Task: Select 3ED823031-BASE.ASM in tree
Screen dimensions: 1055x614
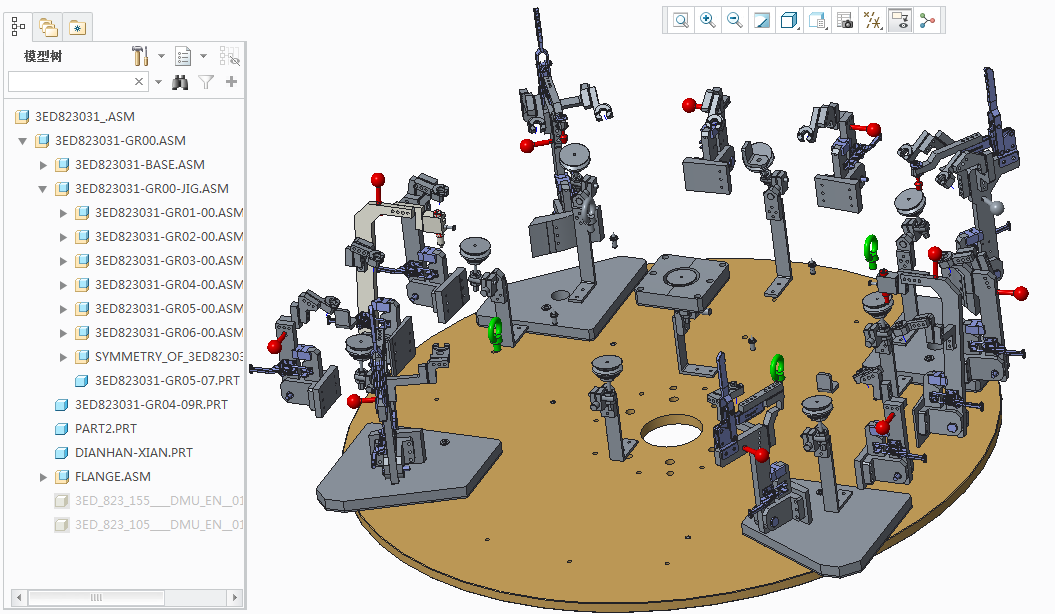Action: click(140, 164)
